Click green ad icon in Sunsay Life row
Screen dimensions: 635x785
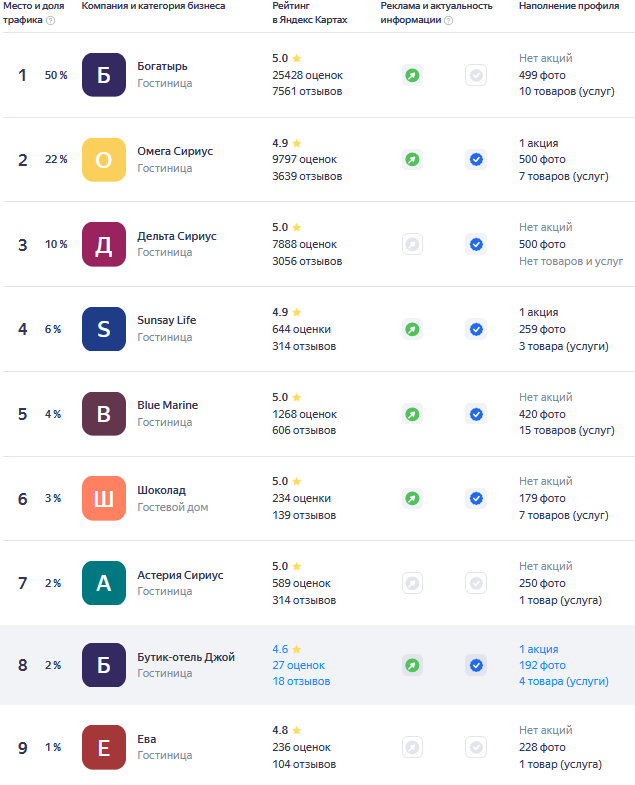pos(412,329)
